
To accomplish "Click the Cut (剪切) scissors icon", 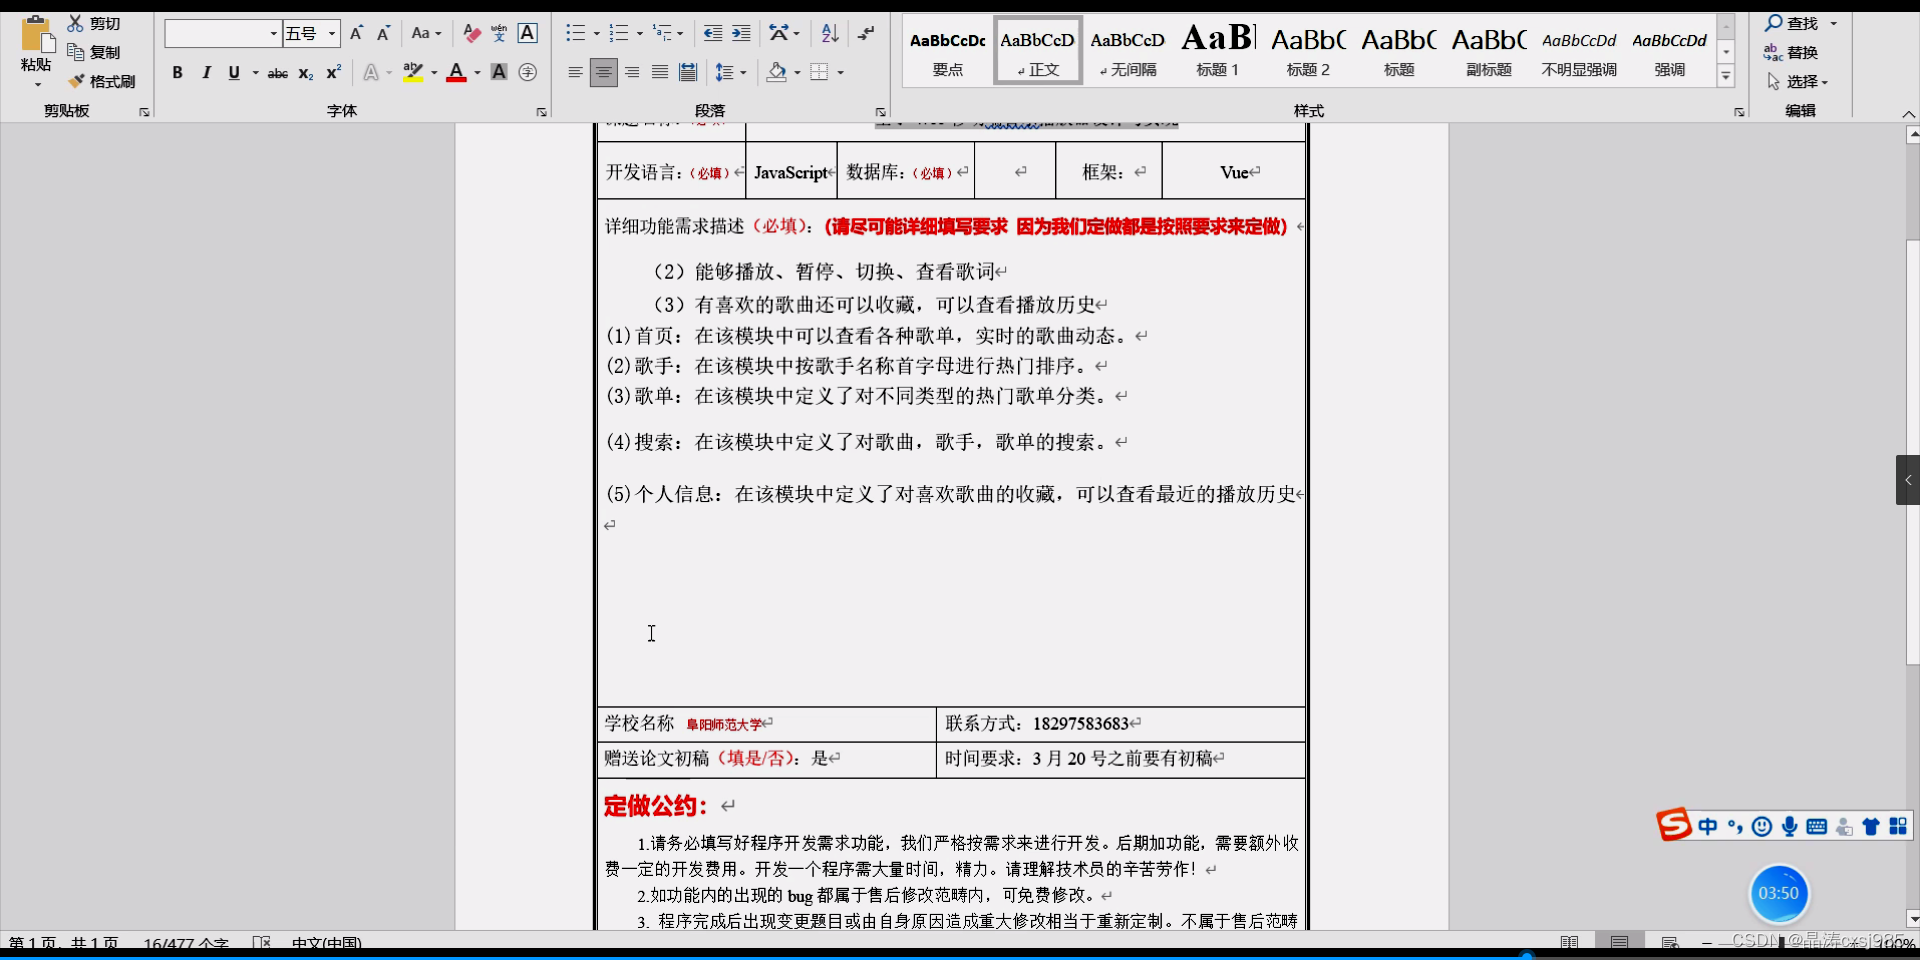I will (x=76, y=23).
